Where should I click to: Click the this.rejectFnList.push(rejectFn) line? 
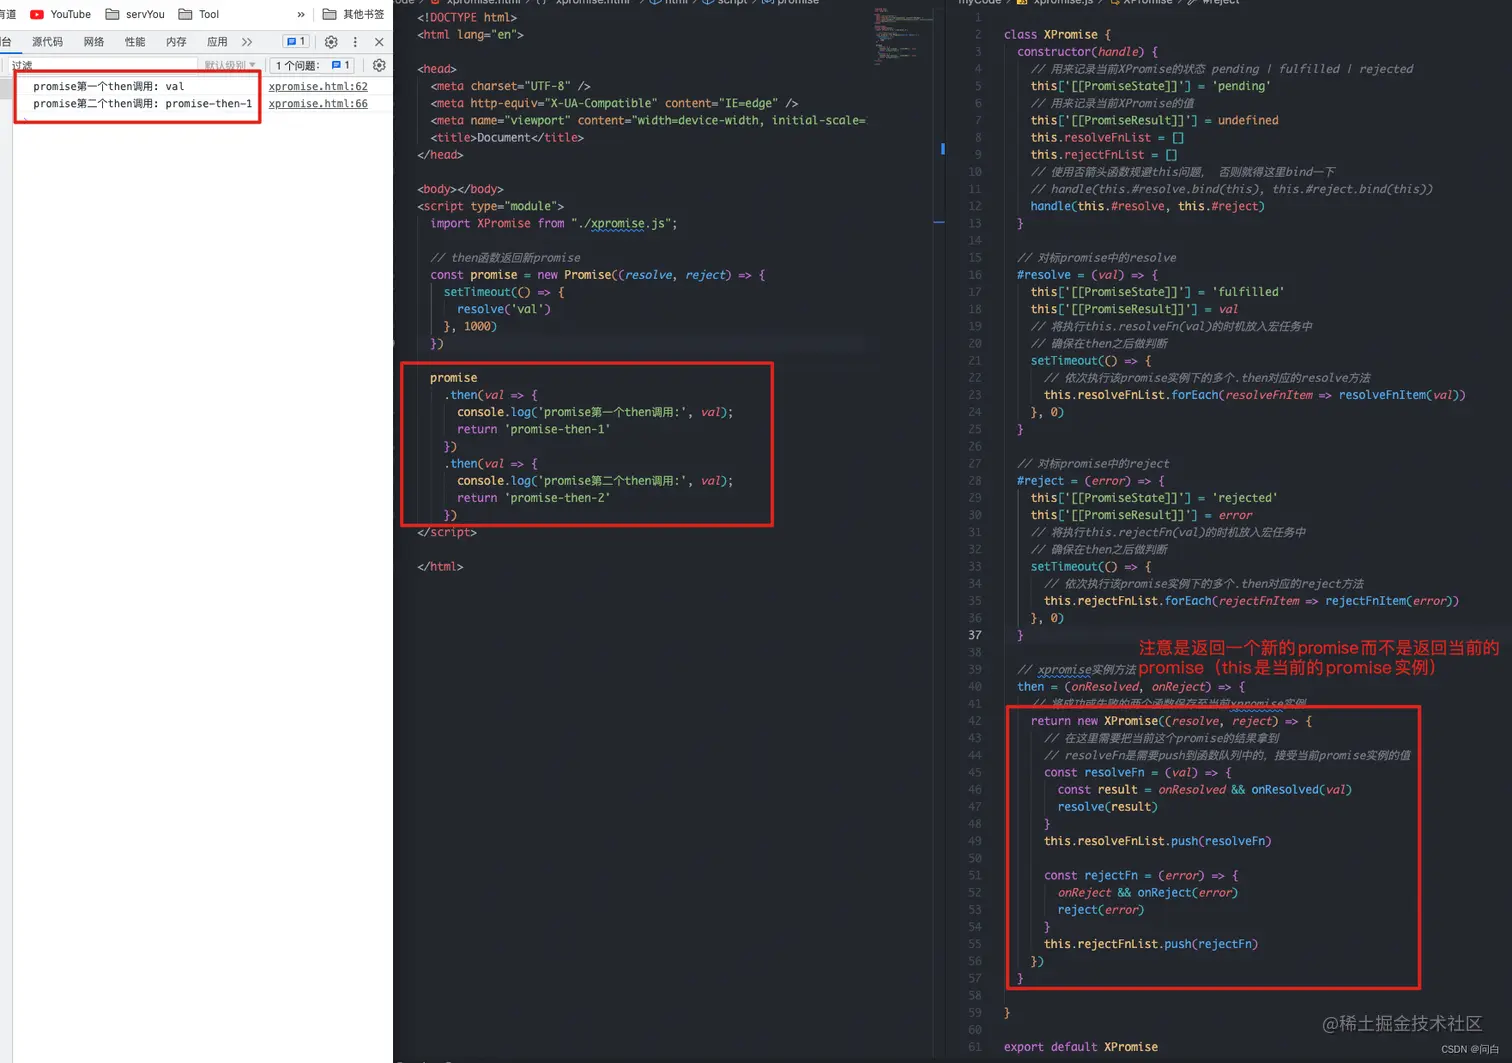(1150, 944)
